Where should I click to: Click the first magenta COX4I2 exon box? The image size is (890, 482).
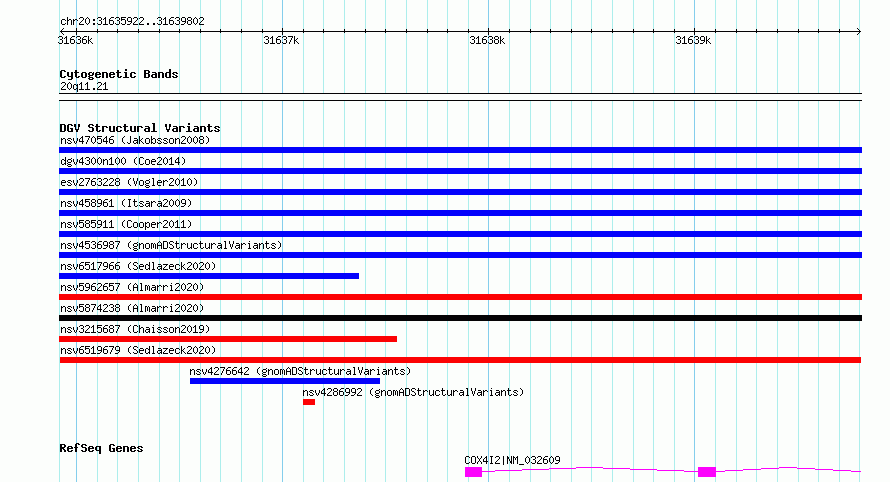point(473,472)
